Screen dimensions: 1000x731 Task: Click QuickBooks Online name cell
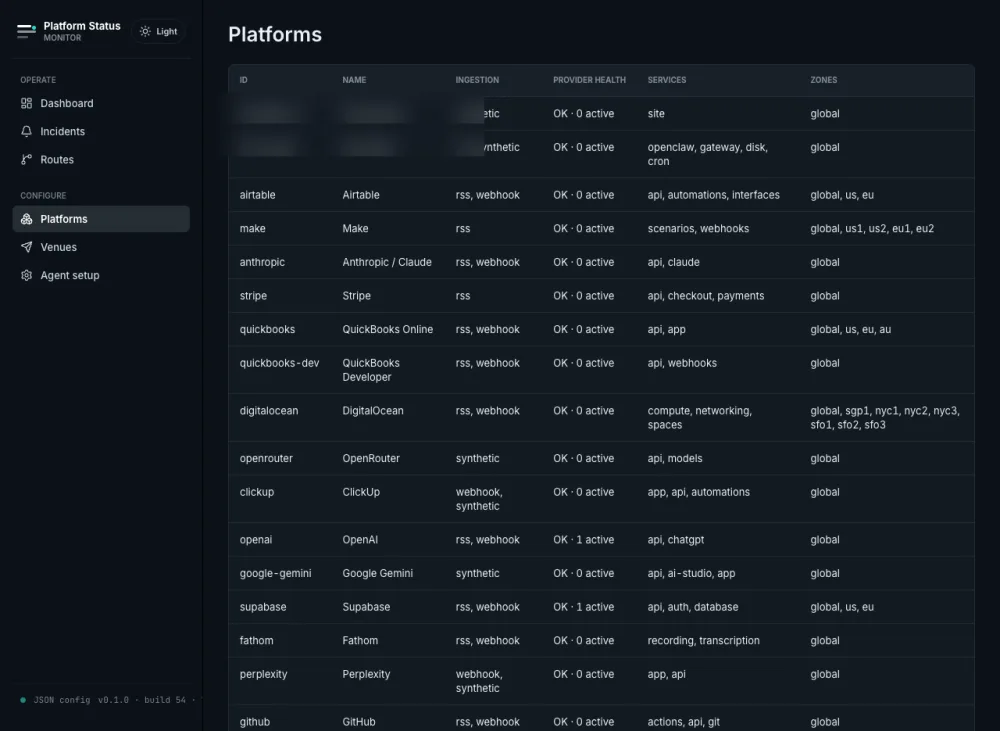388,329
